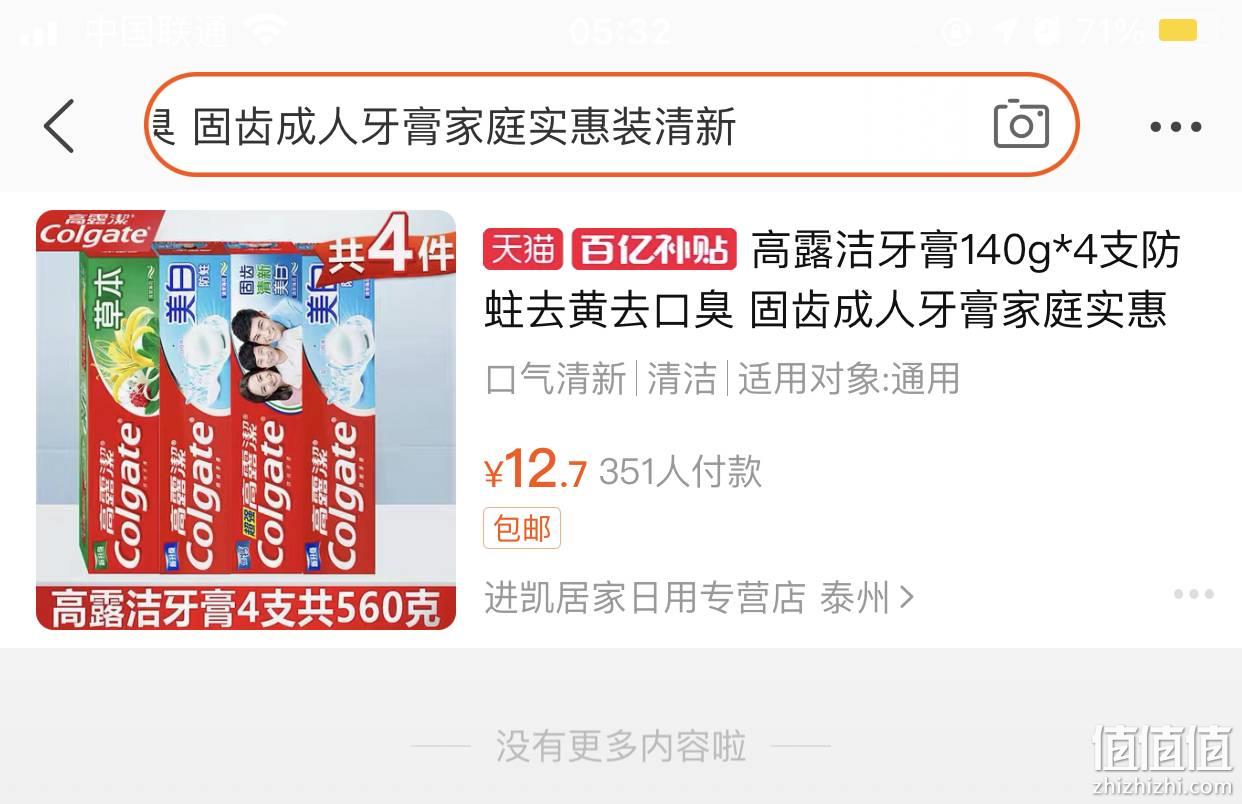Tap the back arrow icon
The height and width of the screenshot is (804, 1242).
click(59, 126)
